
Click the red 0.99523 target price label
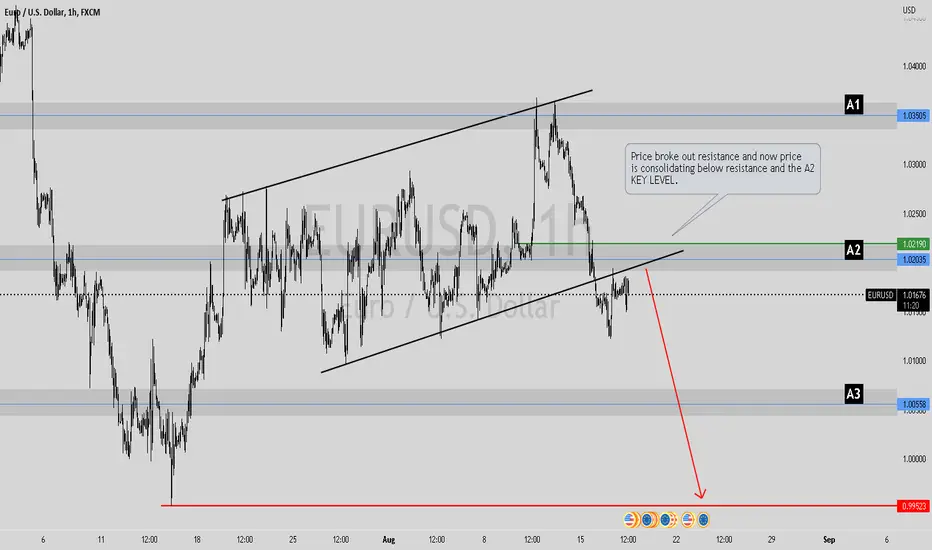click(x=914, y=506)
